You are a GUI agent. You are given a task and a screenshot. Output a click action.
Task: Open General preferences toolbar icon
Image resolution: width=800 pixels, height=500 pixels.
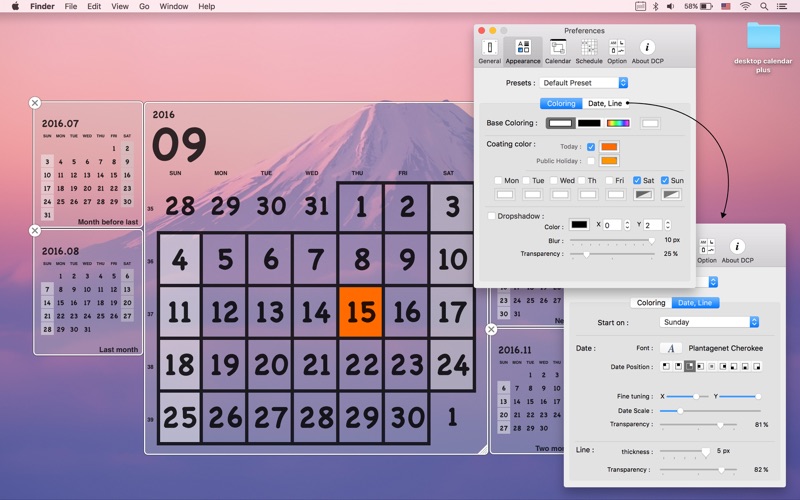pos(489,52)
